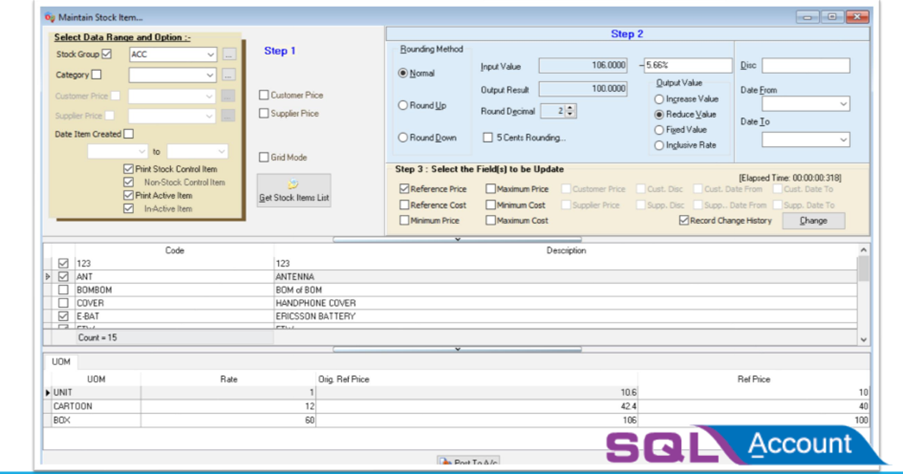This screenshot has width=903, height=474.
Task: Expand the Stock Group ACC dropdown
Action: [210, 54]
